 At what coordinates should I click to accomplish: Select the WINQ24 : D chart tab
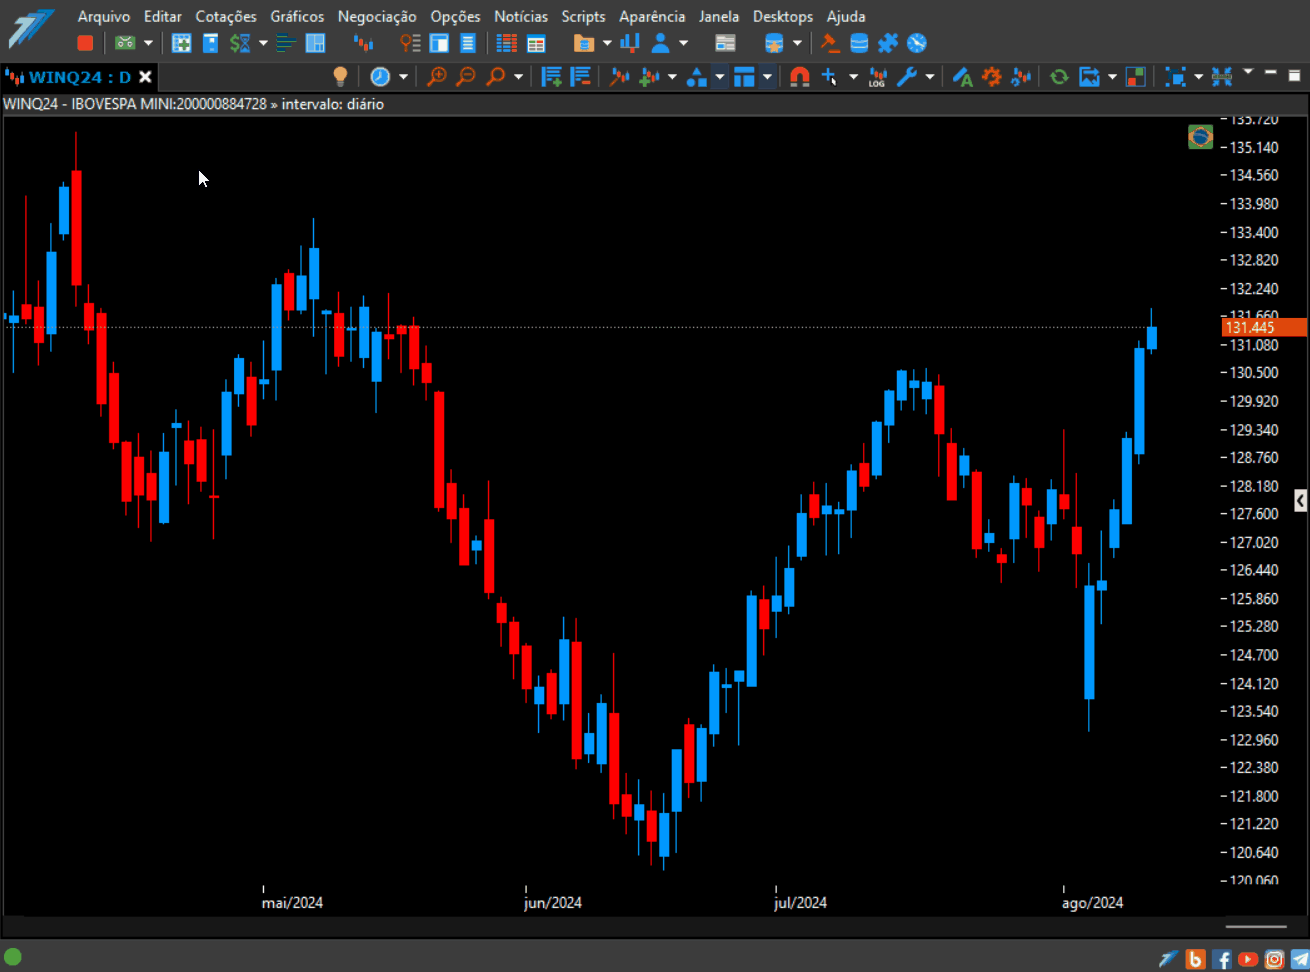pos(80,77)
